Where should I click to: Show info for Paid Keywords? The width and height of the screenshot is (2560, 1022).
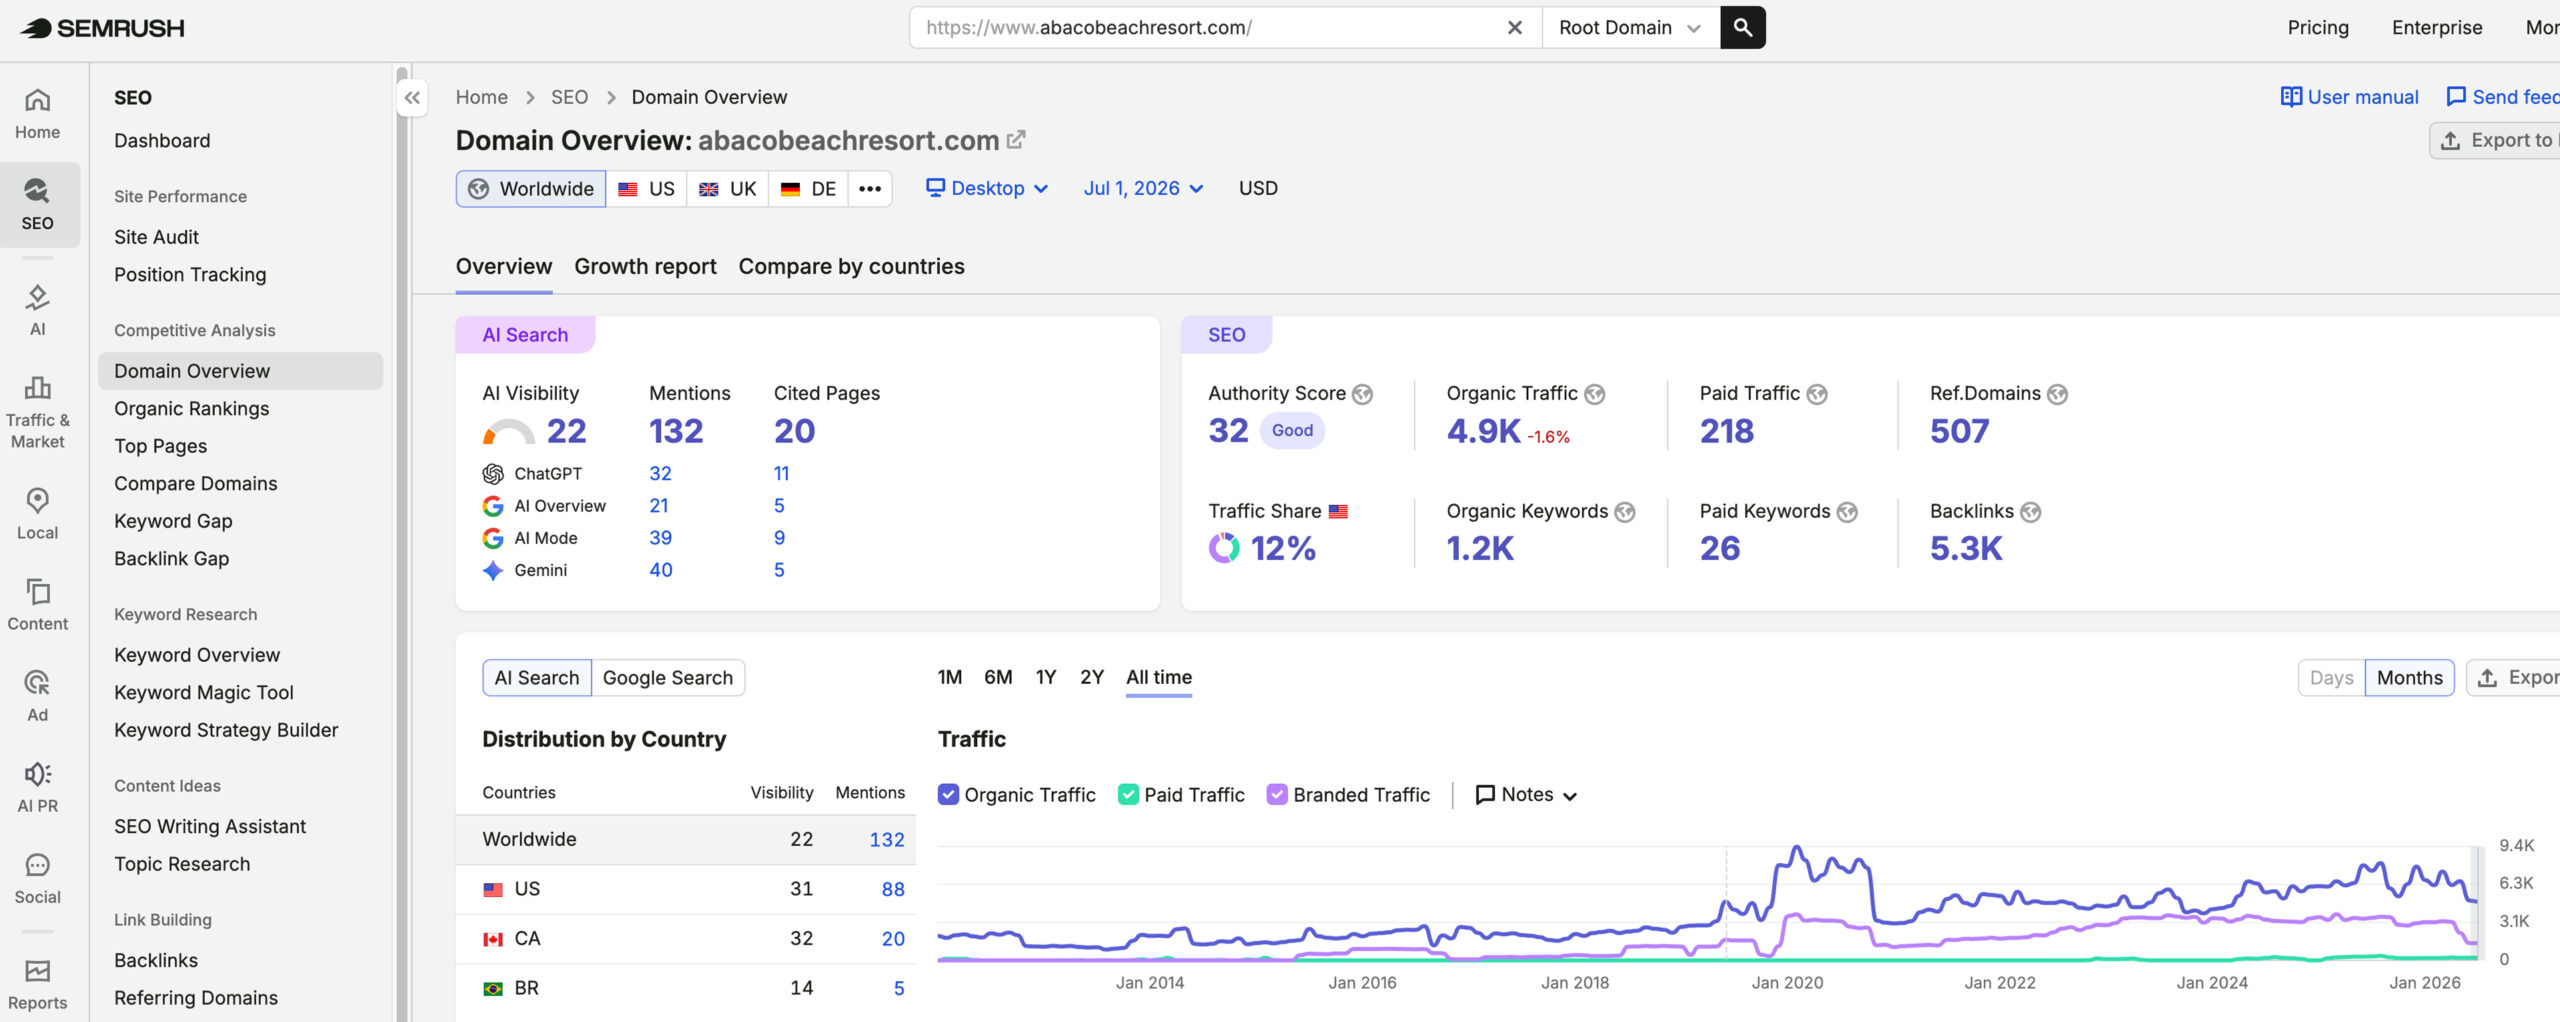pyautogui.click(x=1847, y=512)
